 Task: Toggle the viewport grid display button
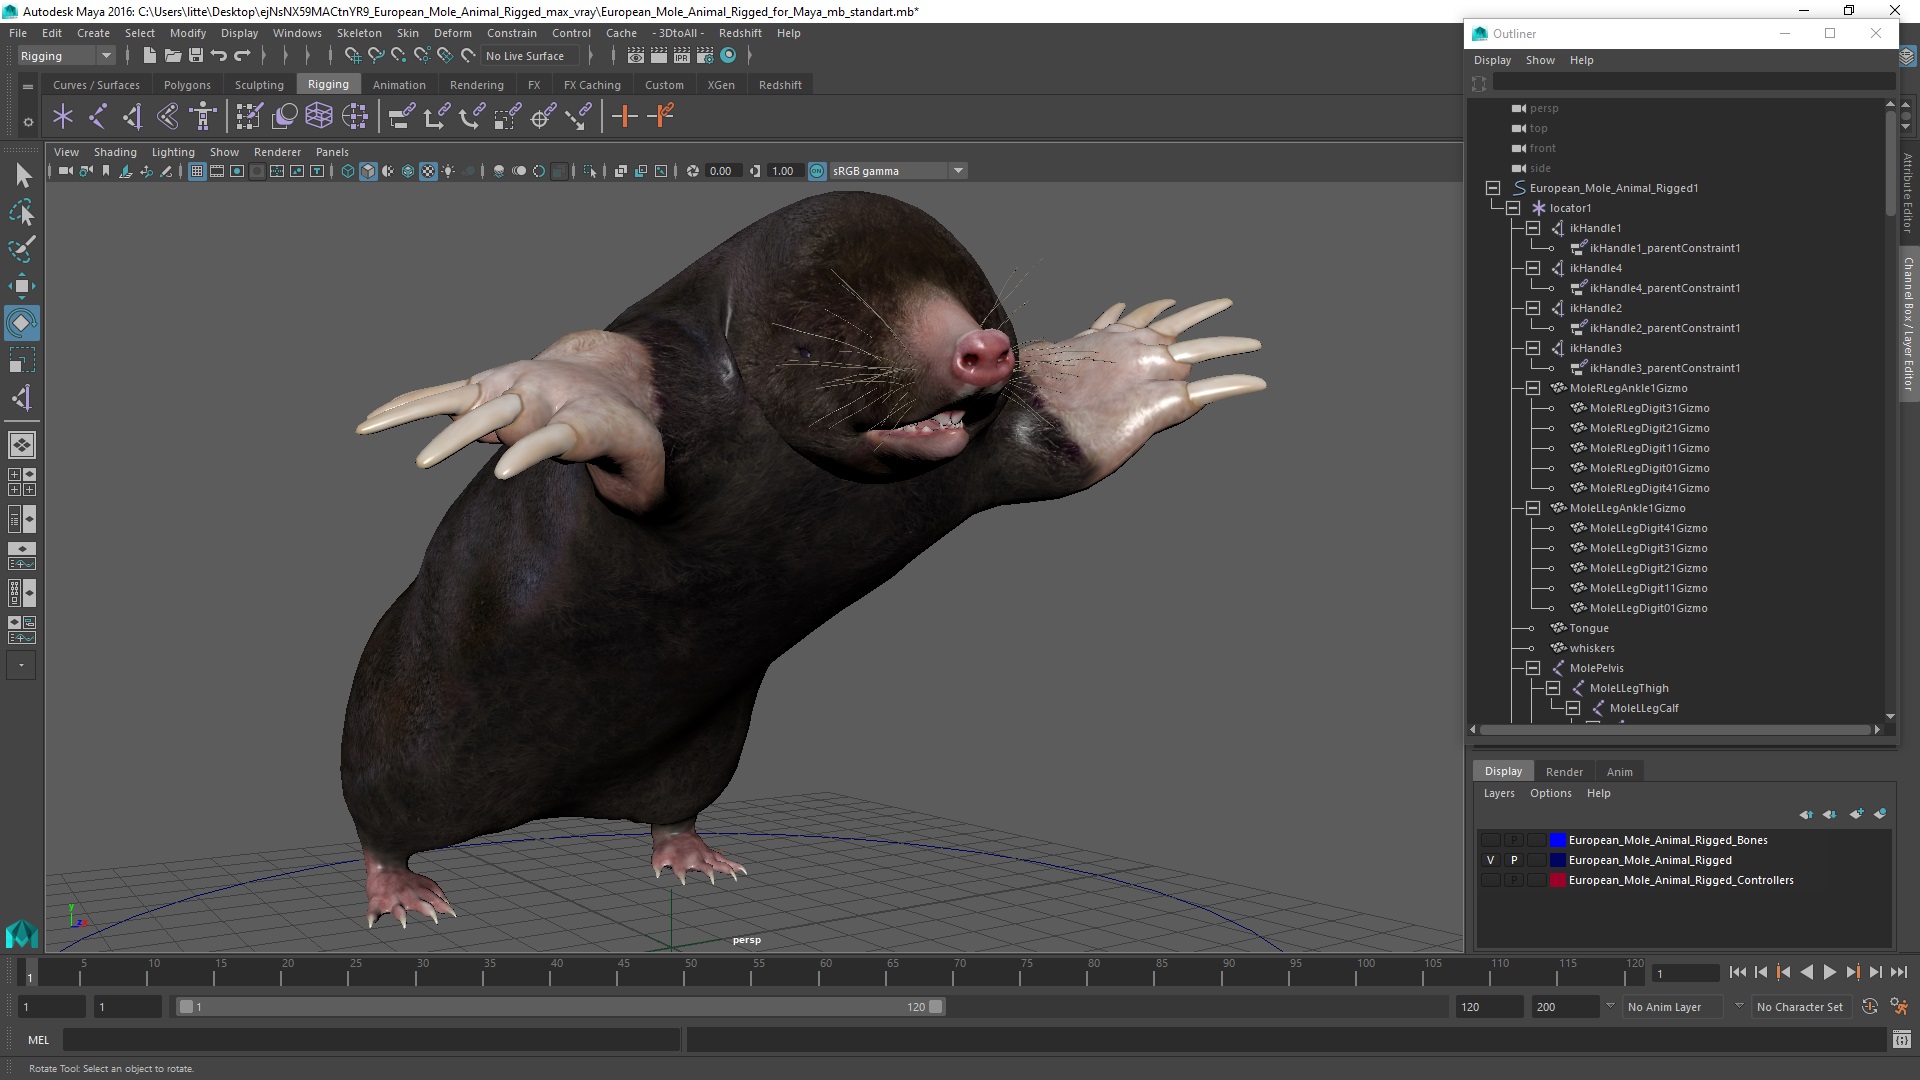(197, 172)
